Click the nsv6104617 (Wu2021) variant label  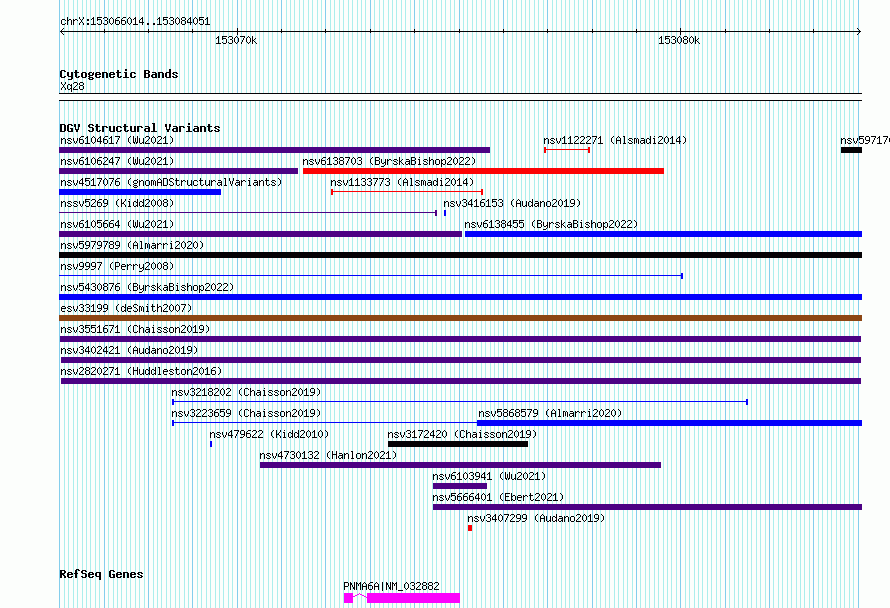pyautogui.click(x=117, y=140)
